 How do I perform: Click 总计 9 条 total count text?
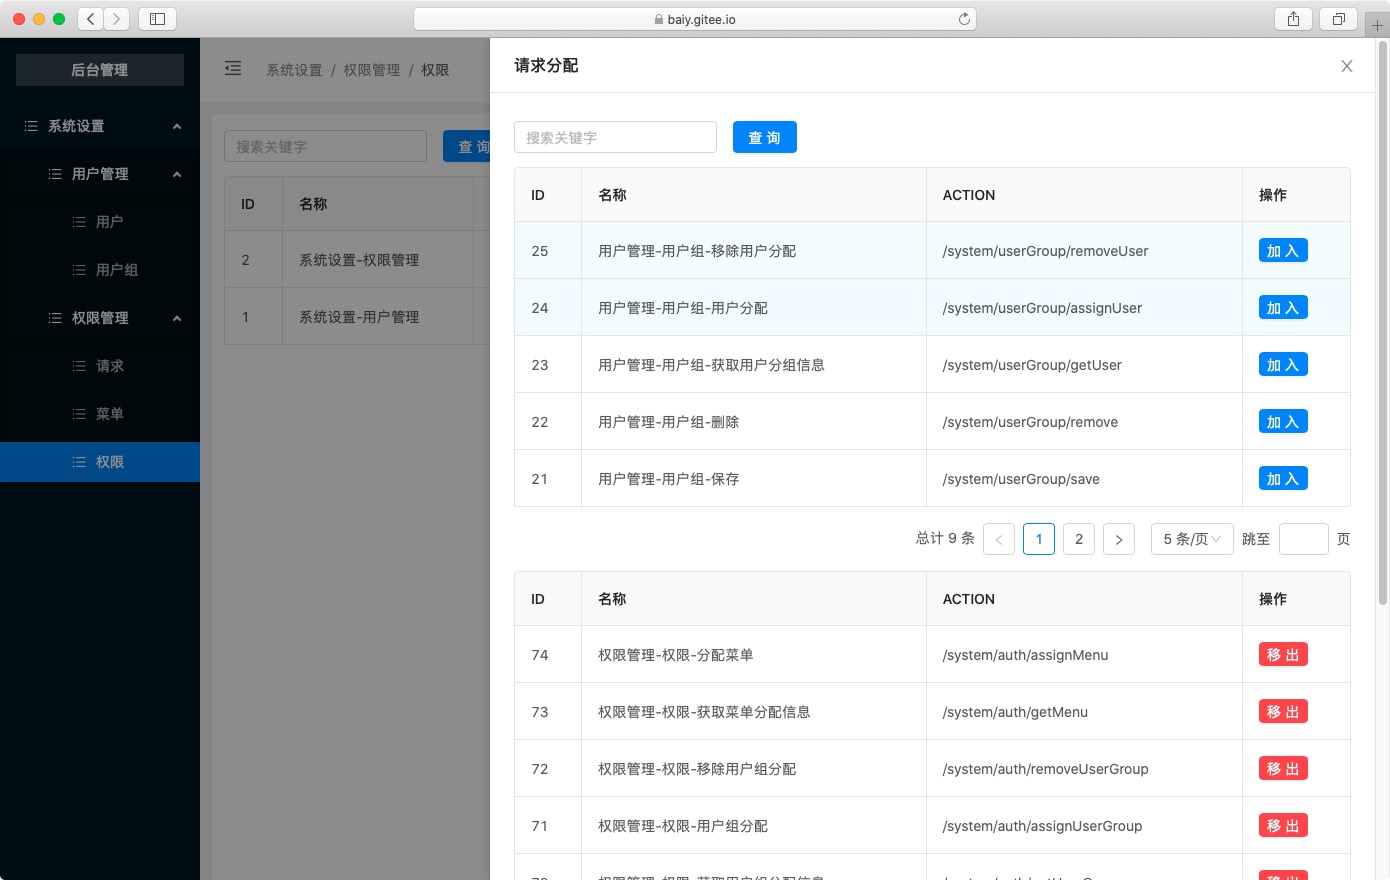pos(945,539)
